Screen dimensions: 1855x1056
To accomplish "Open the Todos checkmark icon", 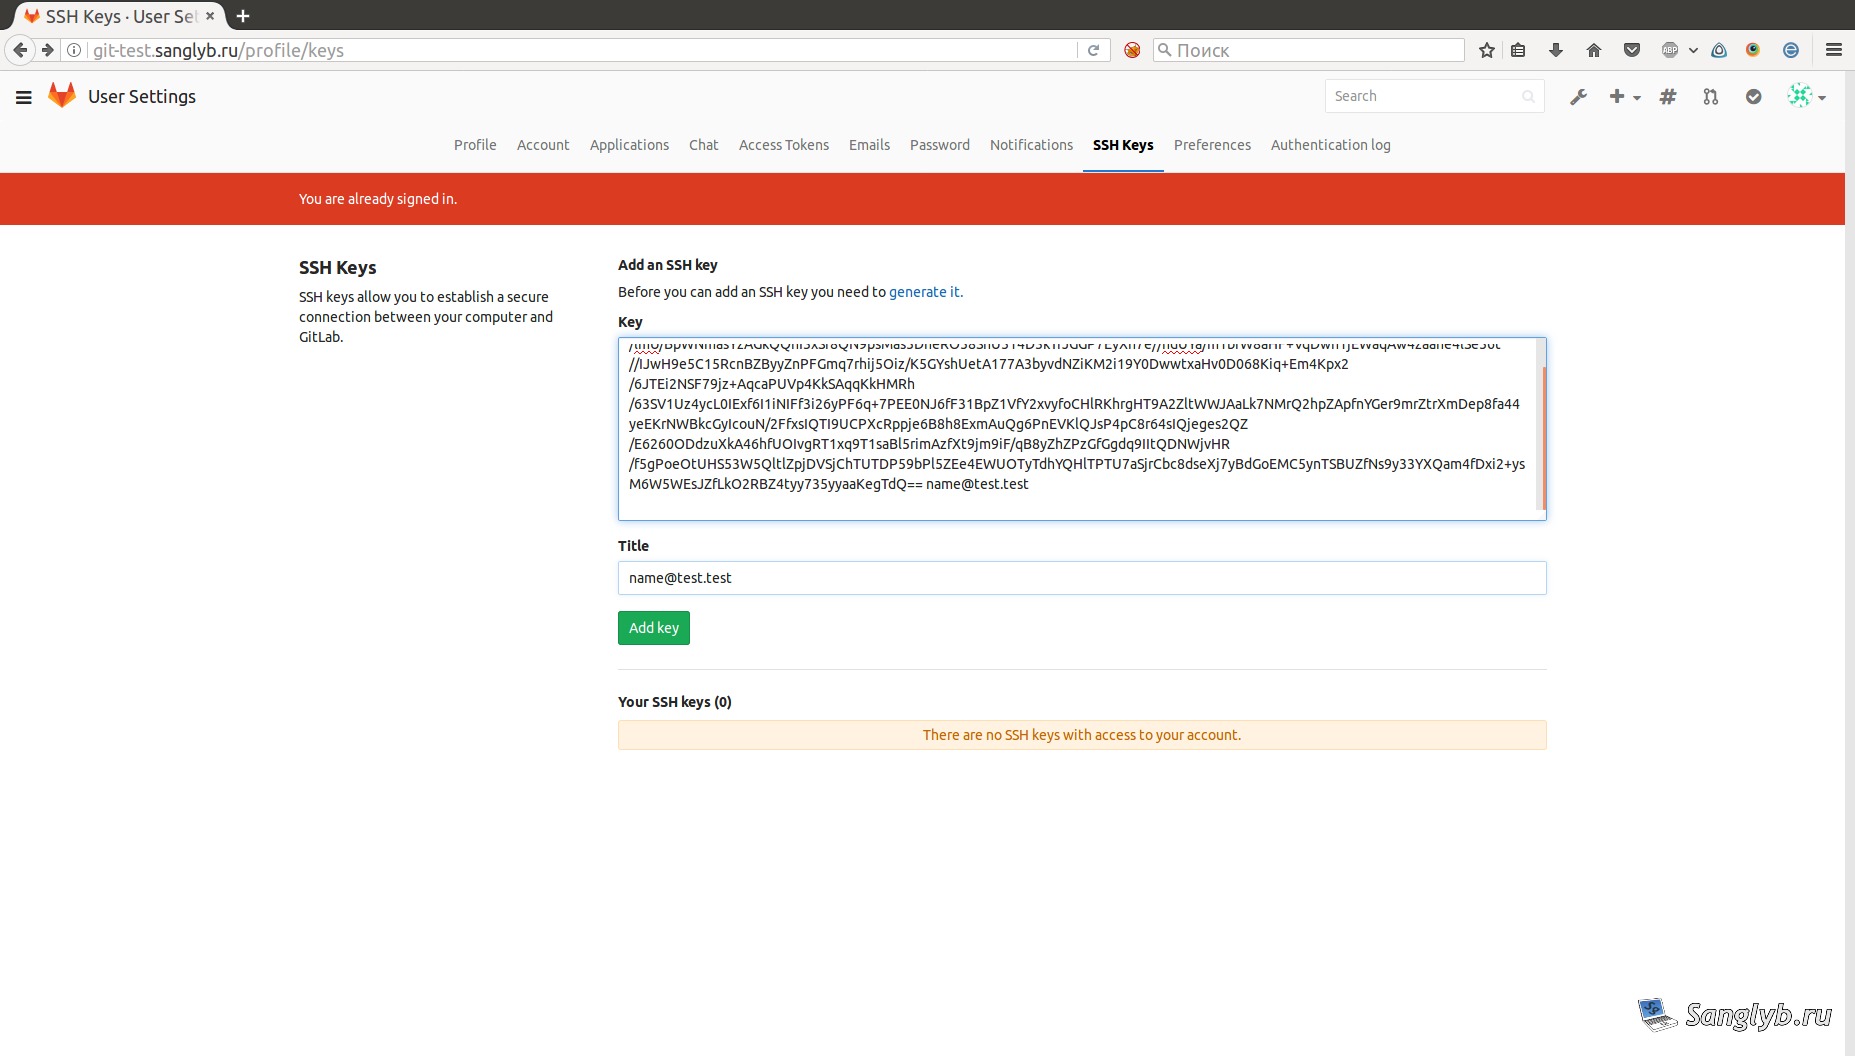I will click(1753, 97).
